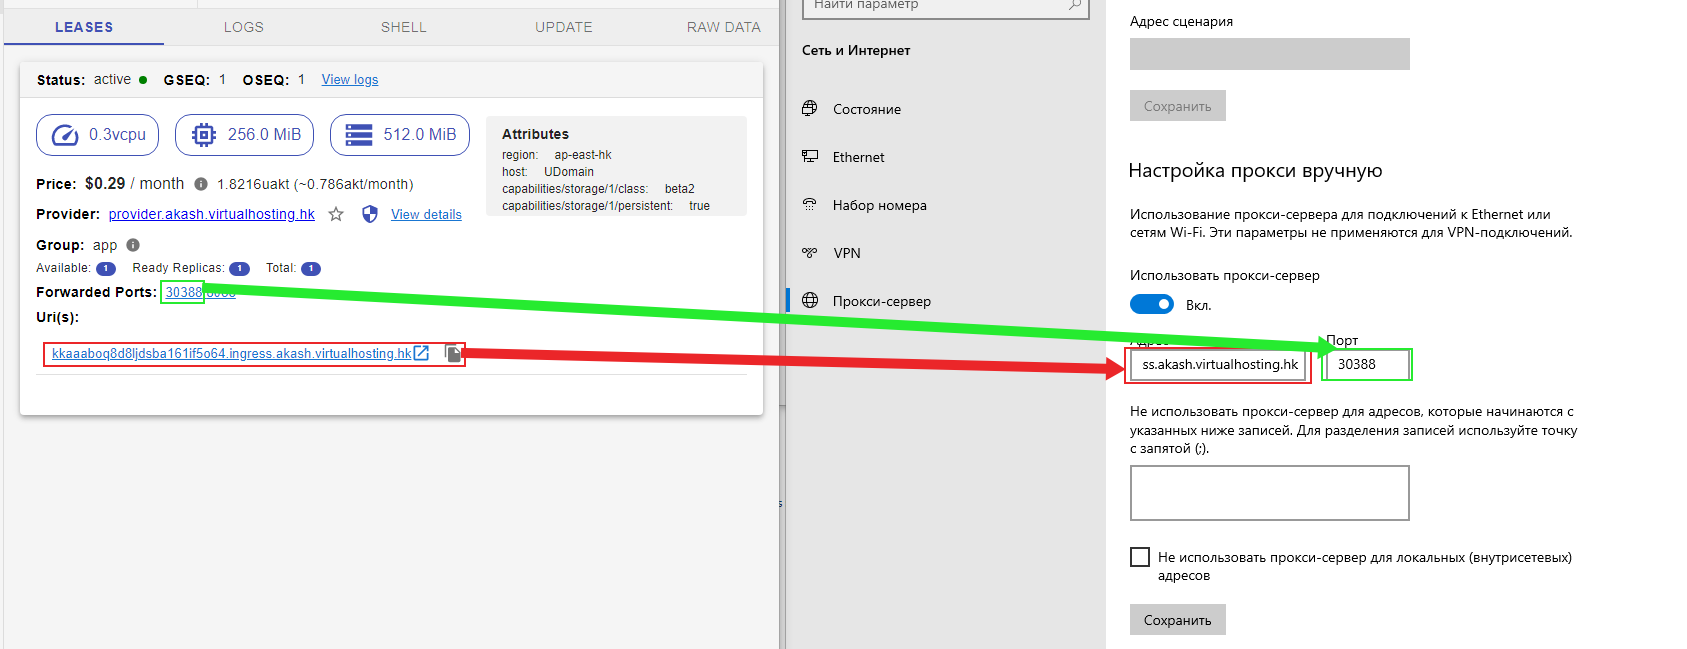Screen dimensions: 1687x649
Task: Toggle the proxy server switch off
Action: pyautogui.click(x=1152, y=304)
